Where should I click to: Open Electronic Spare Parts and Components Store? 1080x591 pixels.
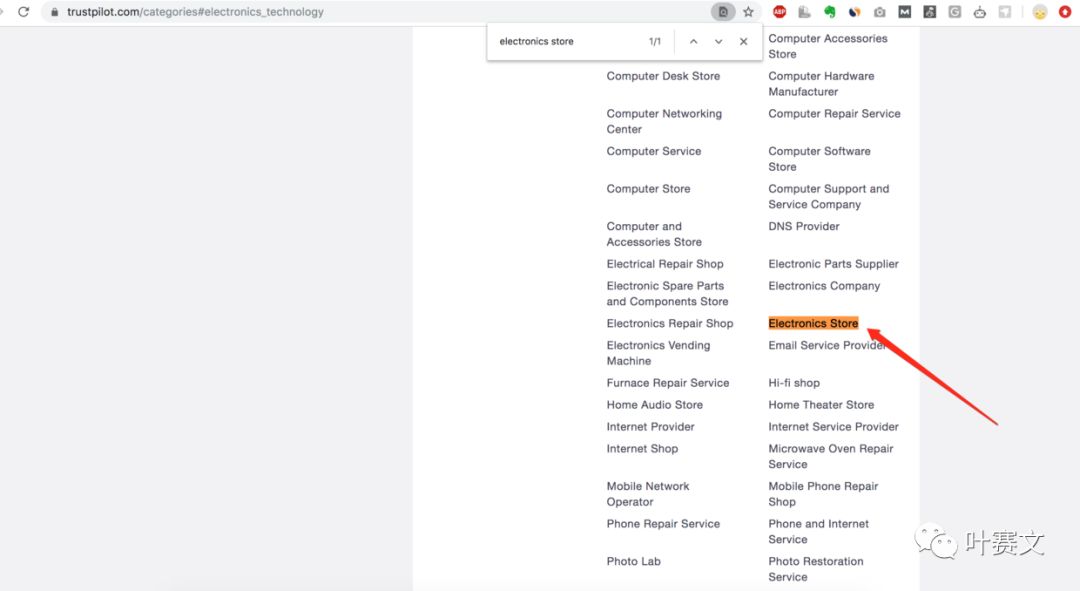[667, 293]
